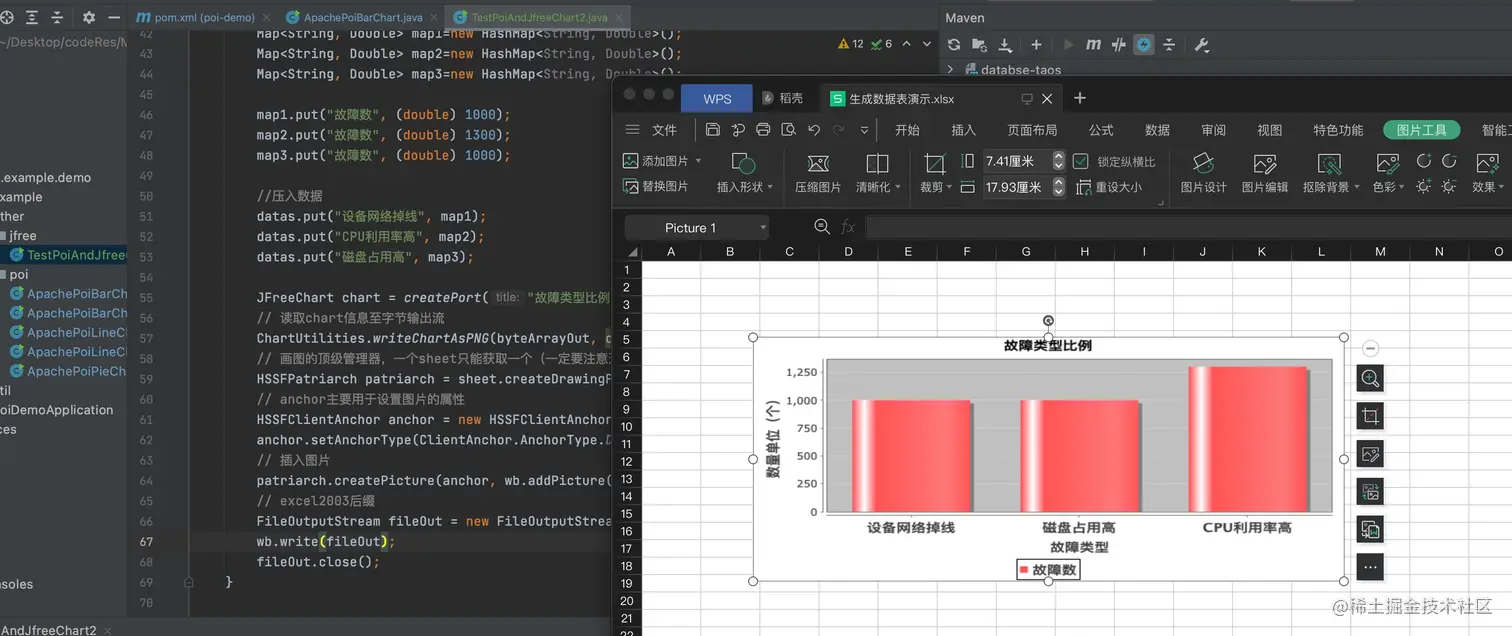The height and width of the screenshot is (636, 1512).
Task: Select poi folder in project tree
Action: point(18,274)
